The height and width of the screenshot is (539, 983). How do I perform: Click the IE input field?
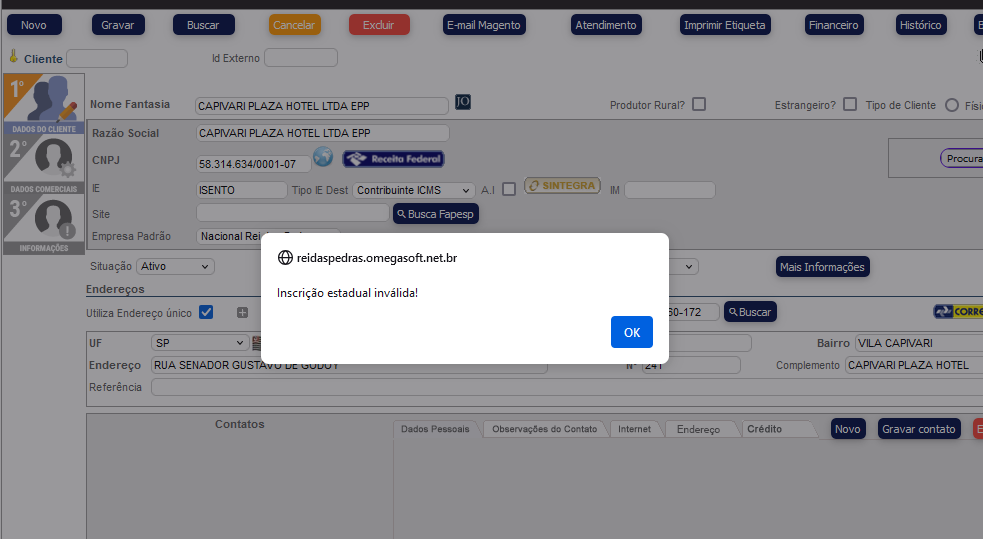(x=241, y=190)
